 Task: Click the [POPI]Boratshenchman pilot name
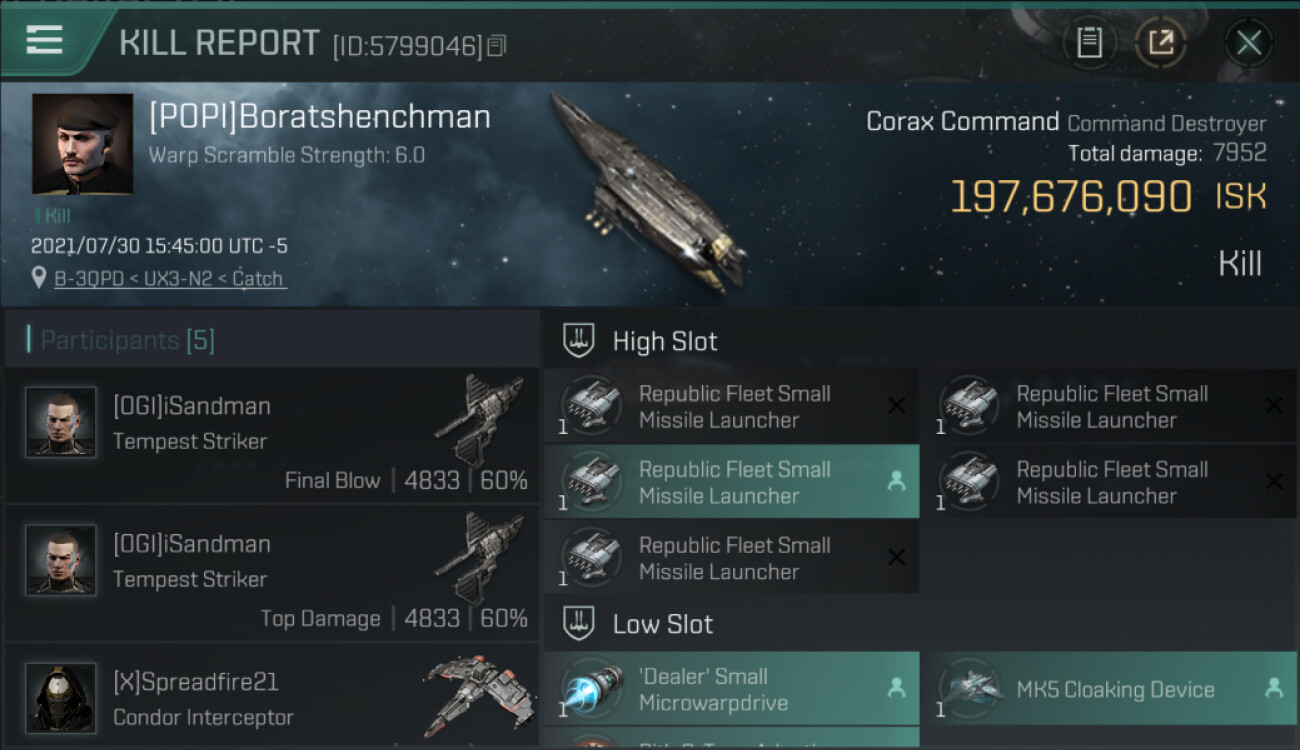[320, 117]
